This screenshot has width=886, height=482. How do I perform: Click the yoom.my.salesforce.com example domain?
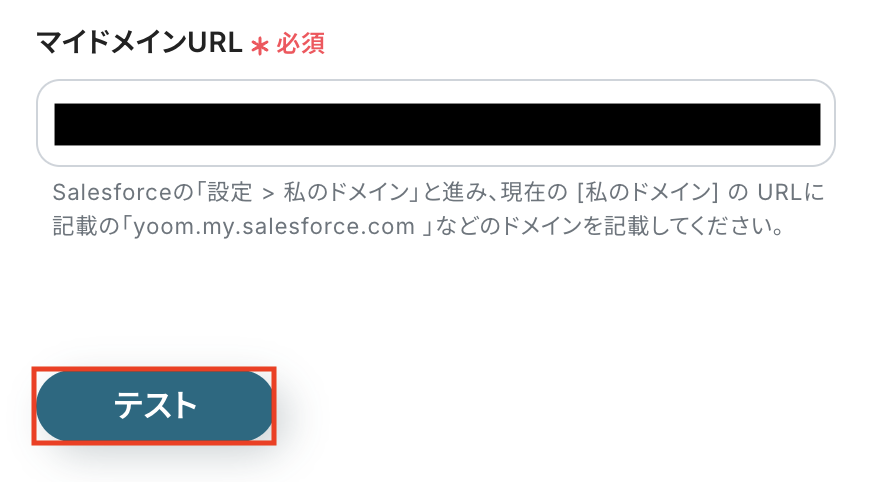(x=274, y=227)
